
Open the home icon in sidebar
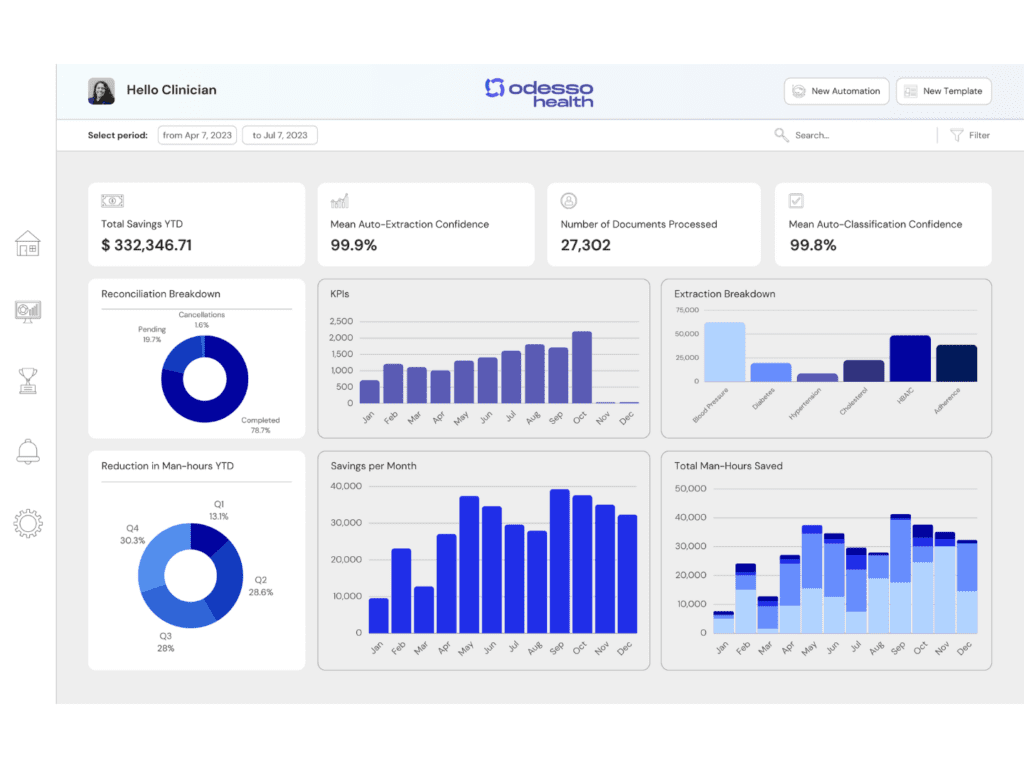[27, 243]
